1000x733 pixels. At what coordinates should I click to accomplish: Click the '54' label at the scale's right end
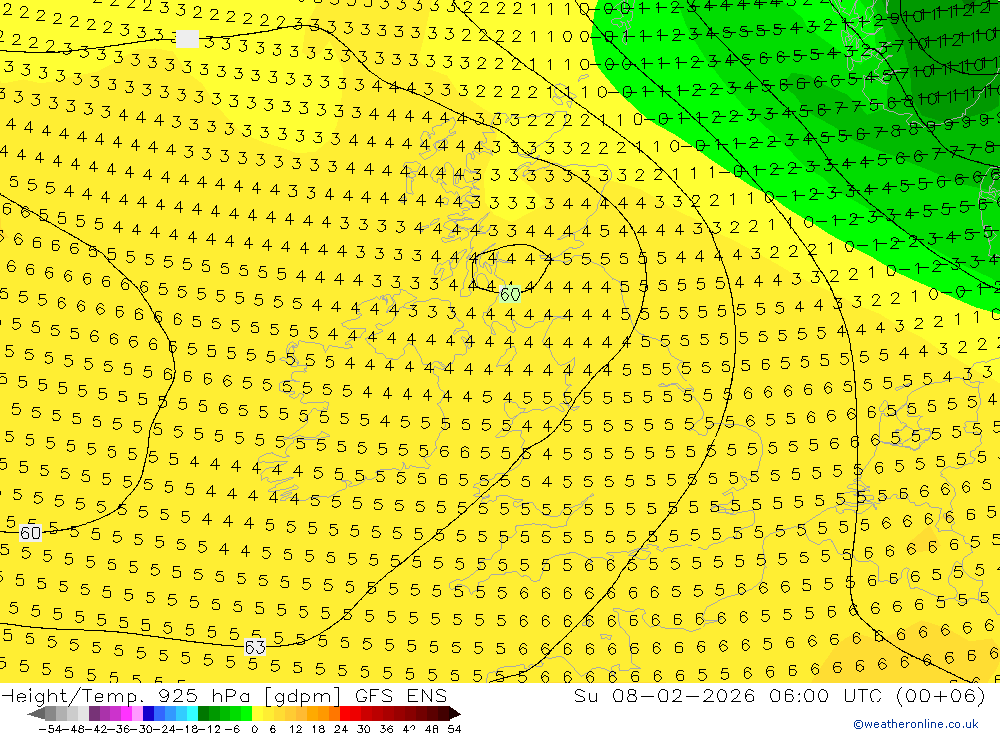point(454,729)
